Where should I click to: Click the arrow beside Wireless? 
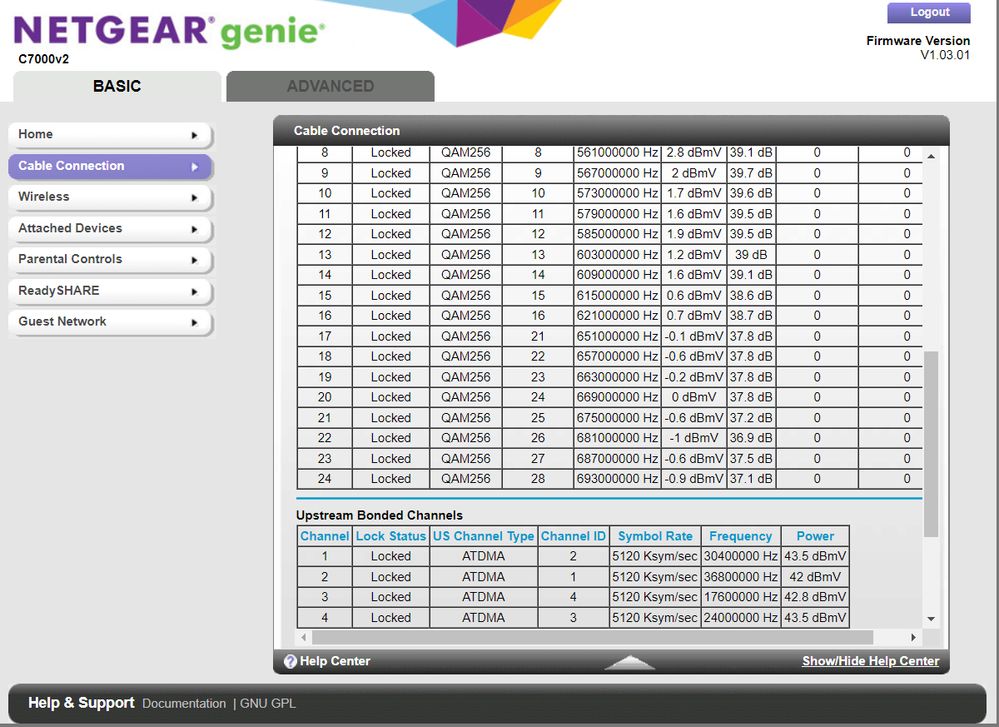pos(195,198)
